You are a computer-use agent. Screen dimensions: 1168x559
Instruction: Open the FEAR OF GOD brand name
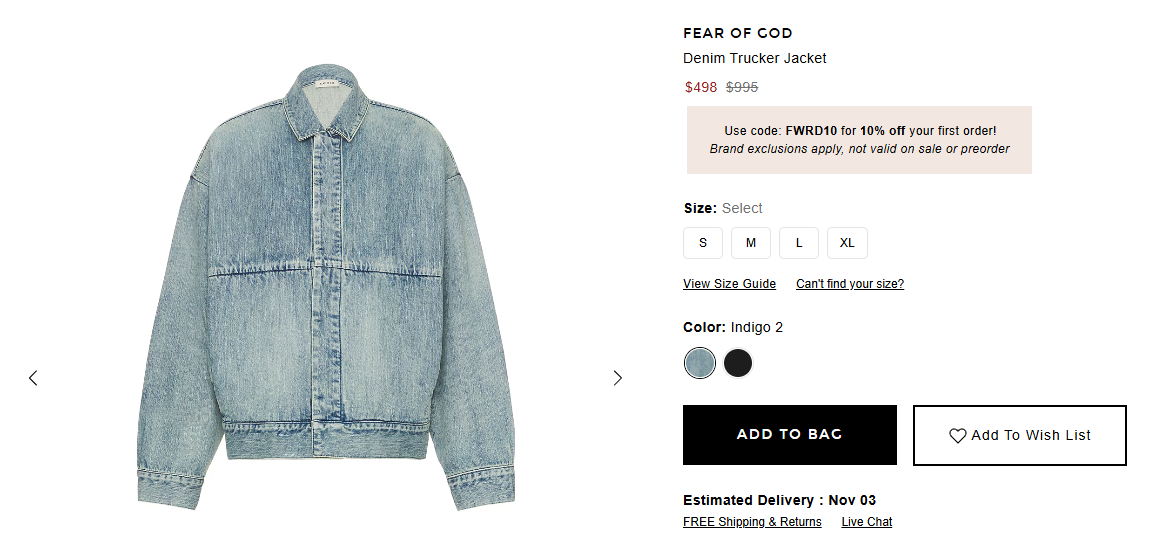point(738,34)
